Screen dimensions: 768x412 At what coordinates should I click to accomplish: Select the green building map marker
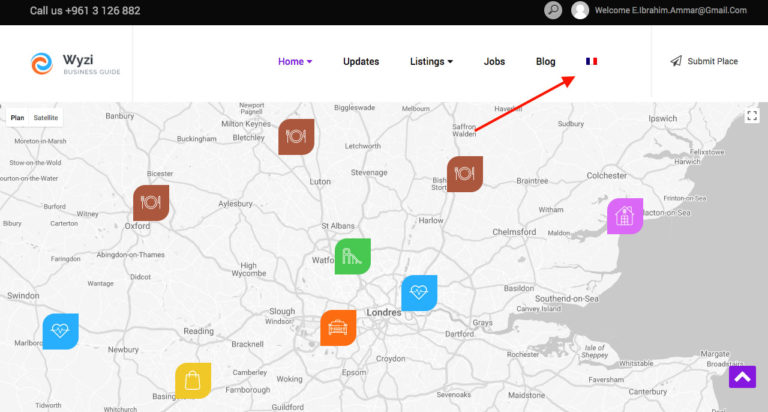pos(352,256)
